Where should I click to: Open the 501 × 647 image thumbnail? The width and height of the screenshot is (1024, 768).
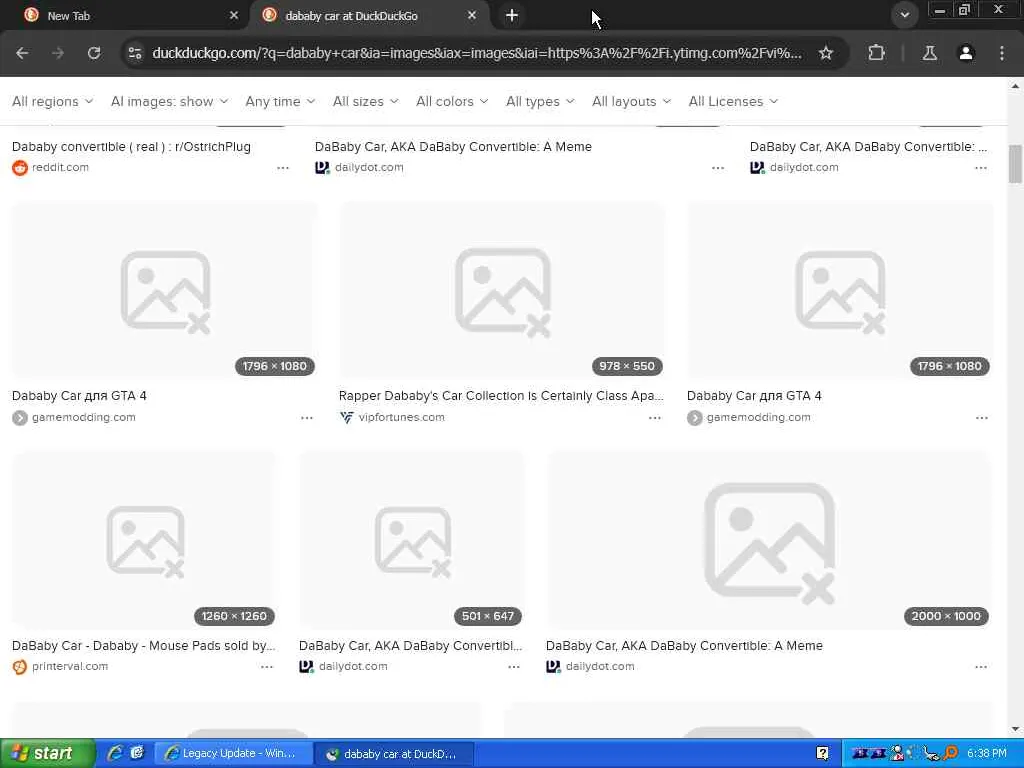(x=412, y=541)
